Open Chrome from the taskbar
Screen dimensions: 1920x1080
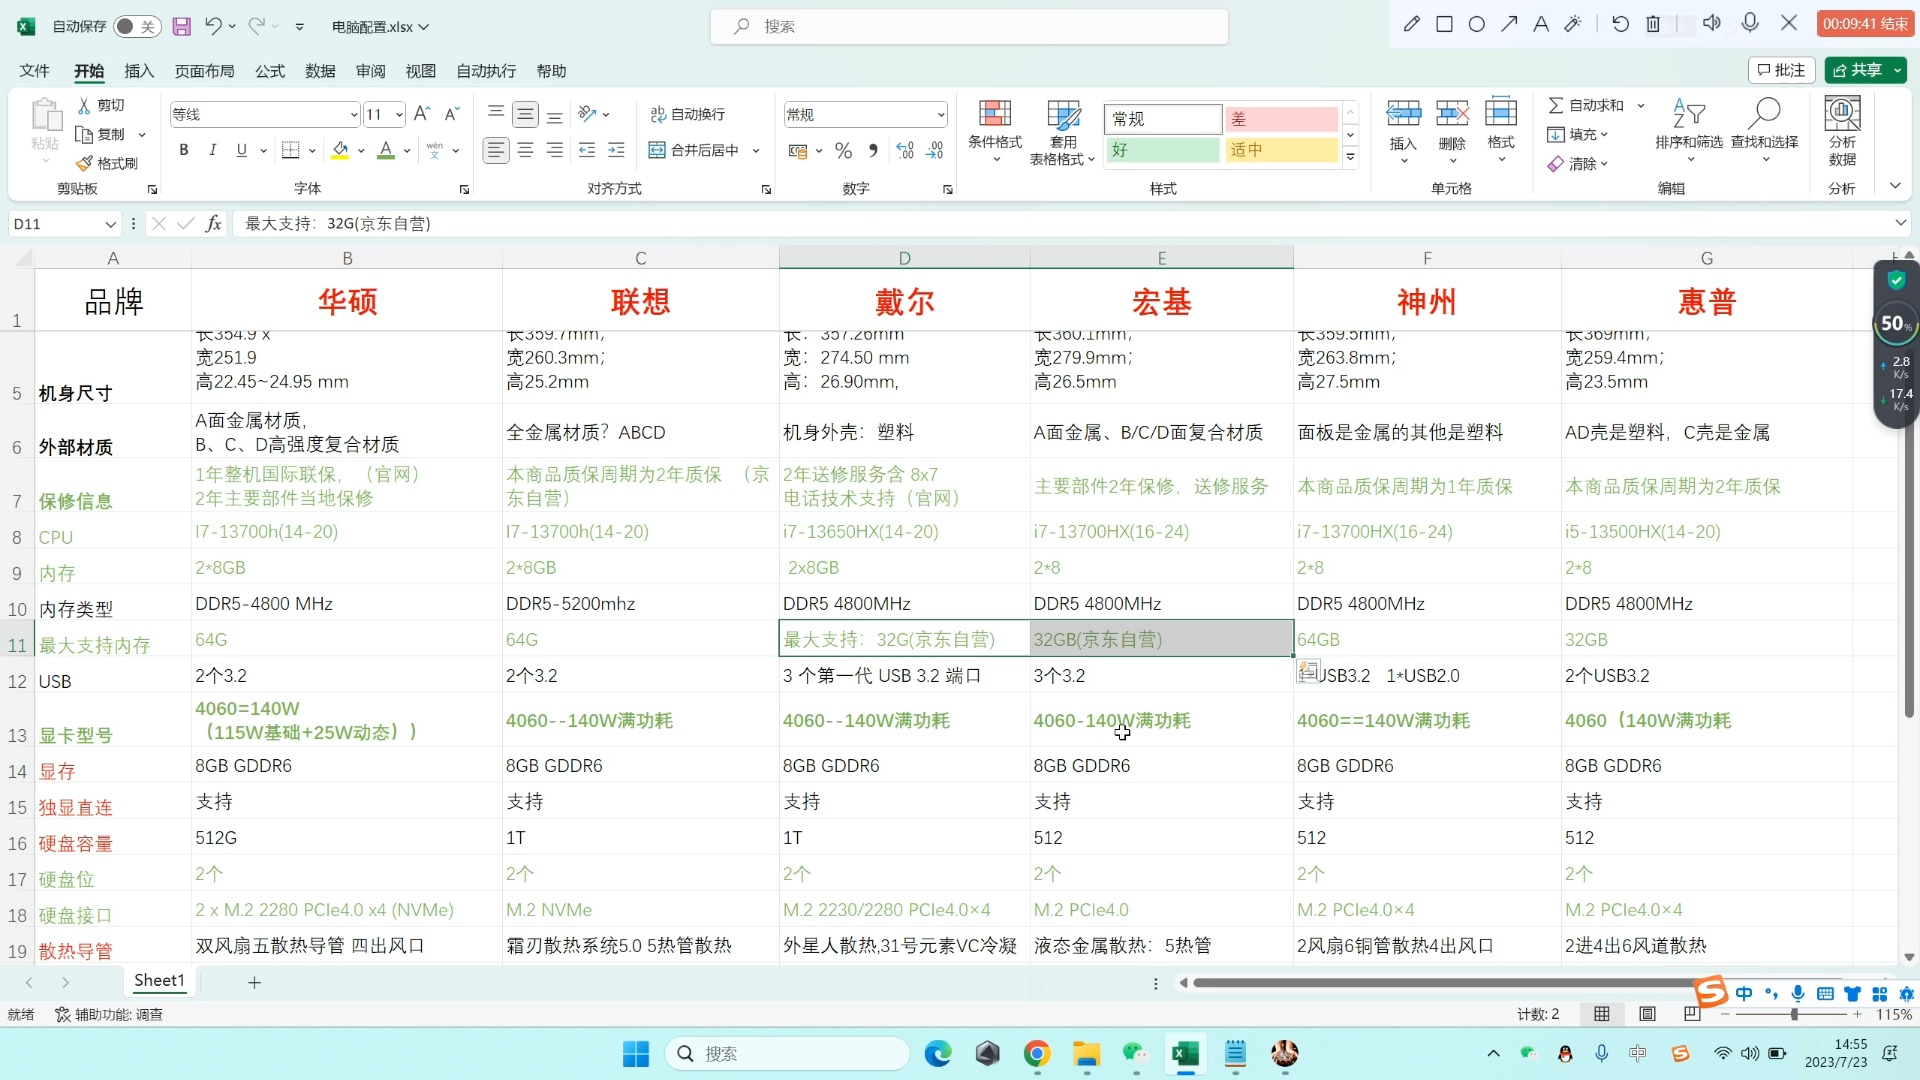(1036, 1053)
